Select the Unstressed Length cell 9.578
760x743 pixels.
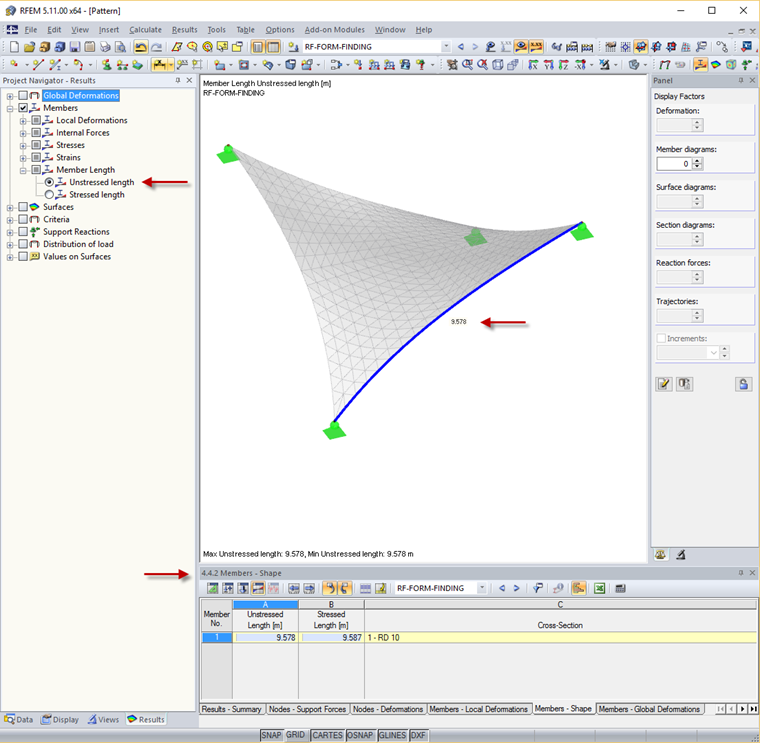point(265,637)
